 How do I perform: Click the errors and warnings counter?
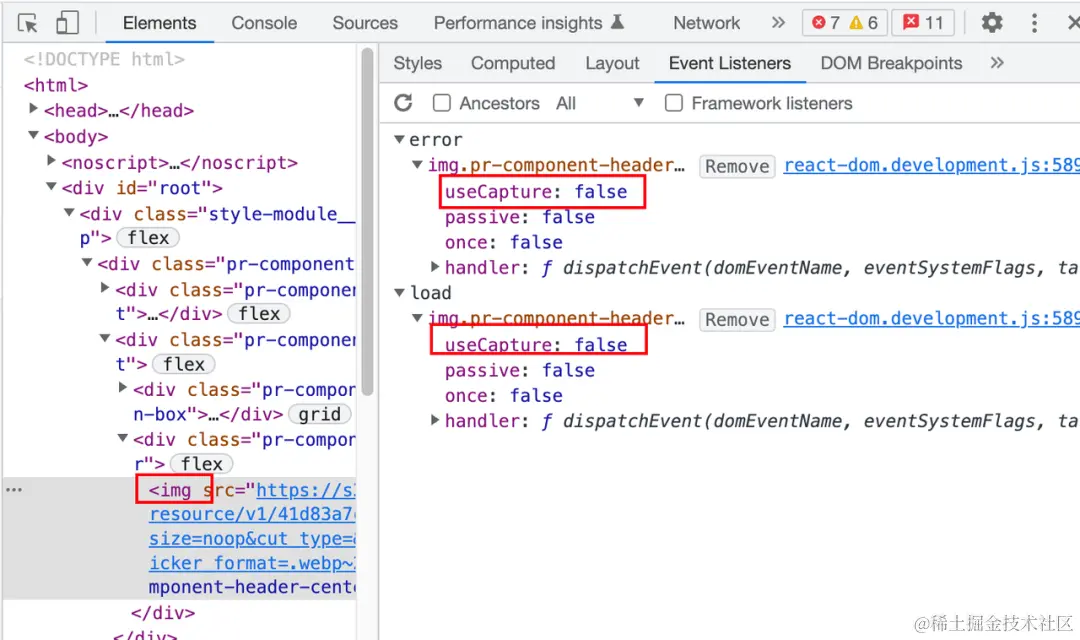tap(844, 23)
